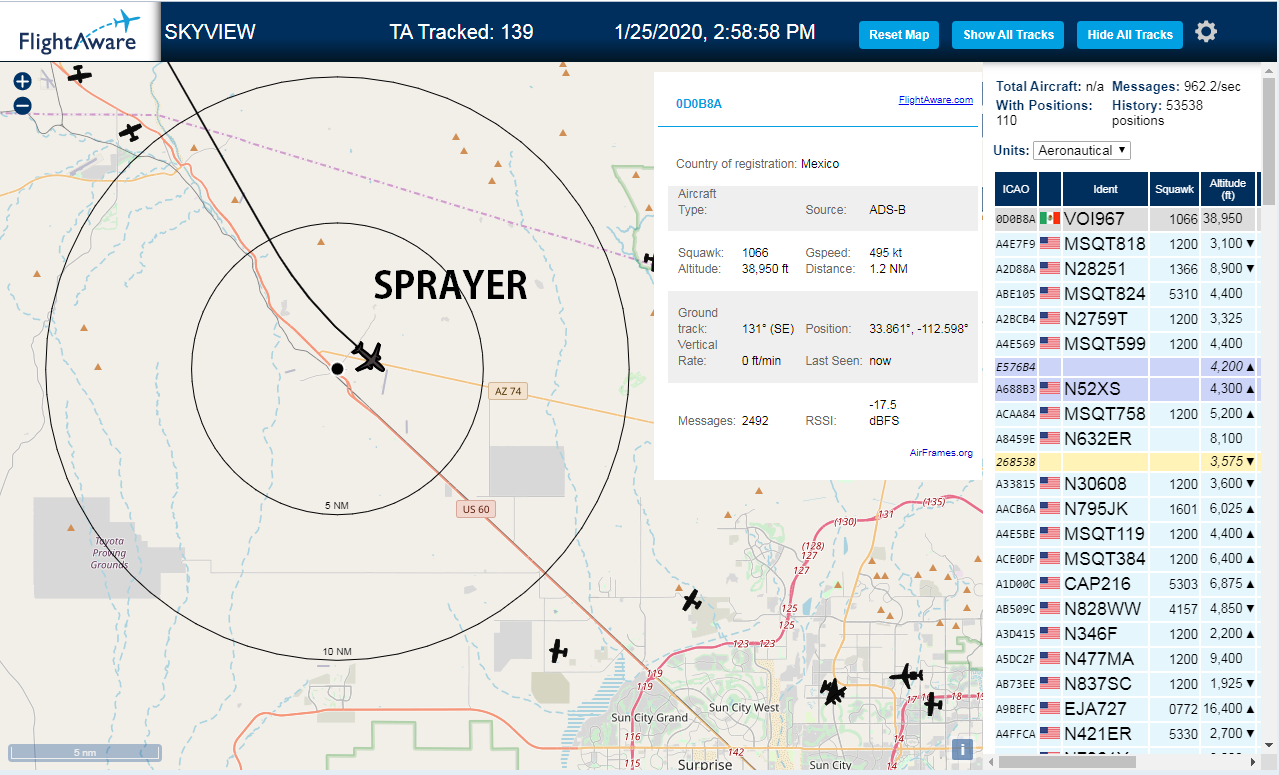Click the horizontal scrollbar under aircraft table

click(1065, 762)
